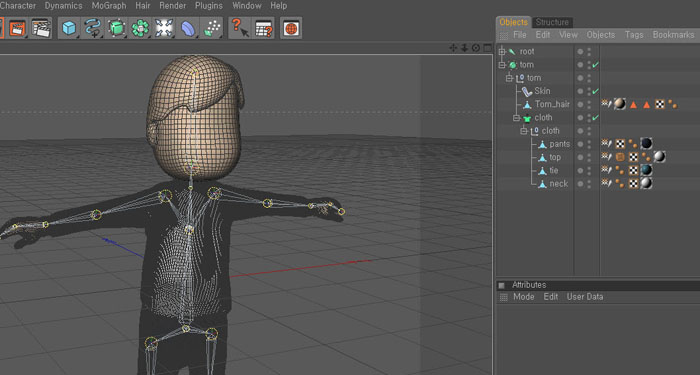
Task: Add a deformer with blue capsule icon
Action: pyautogui.click(x=188, y=28)
